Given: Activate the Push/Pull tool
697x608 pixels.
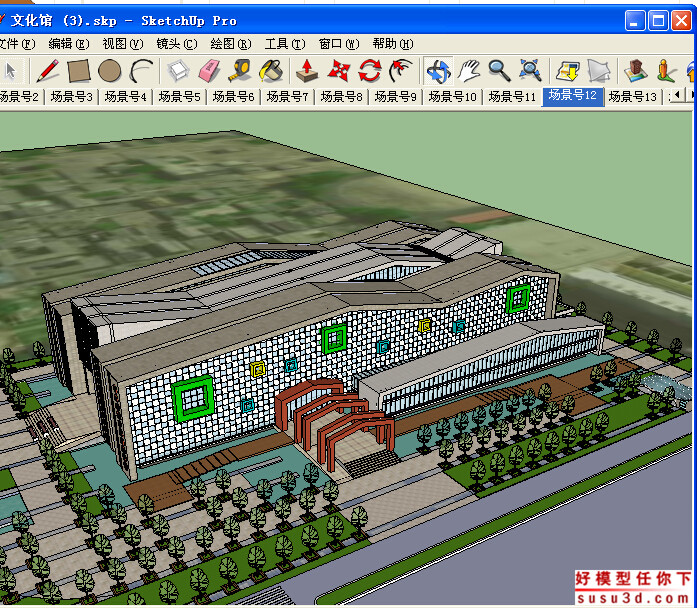Looking at the screenshot, I should pyautogui.click(x=307, y=71).
